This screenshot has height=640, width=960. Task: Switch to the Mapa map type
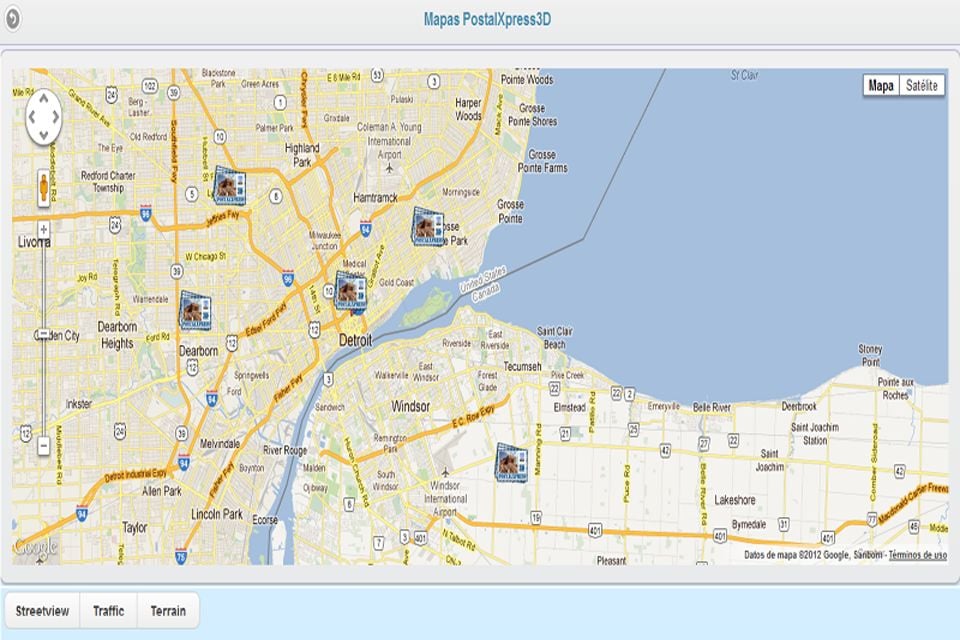tap(881, 85)
